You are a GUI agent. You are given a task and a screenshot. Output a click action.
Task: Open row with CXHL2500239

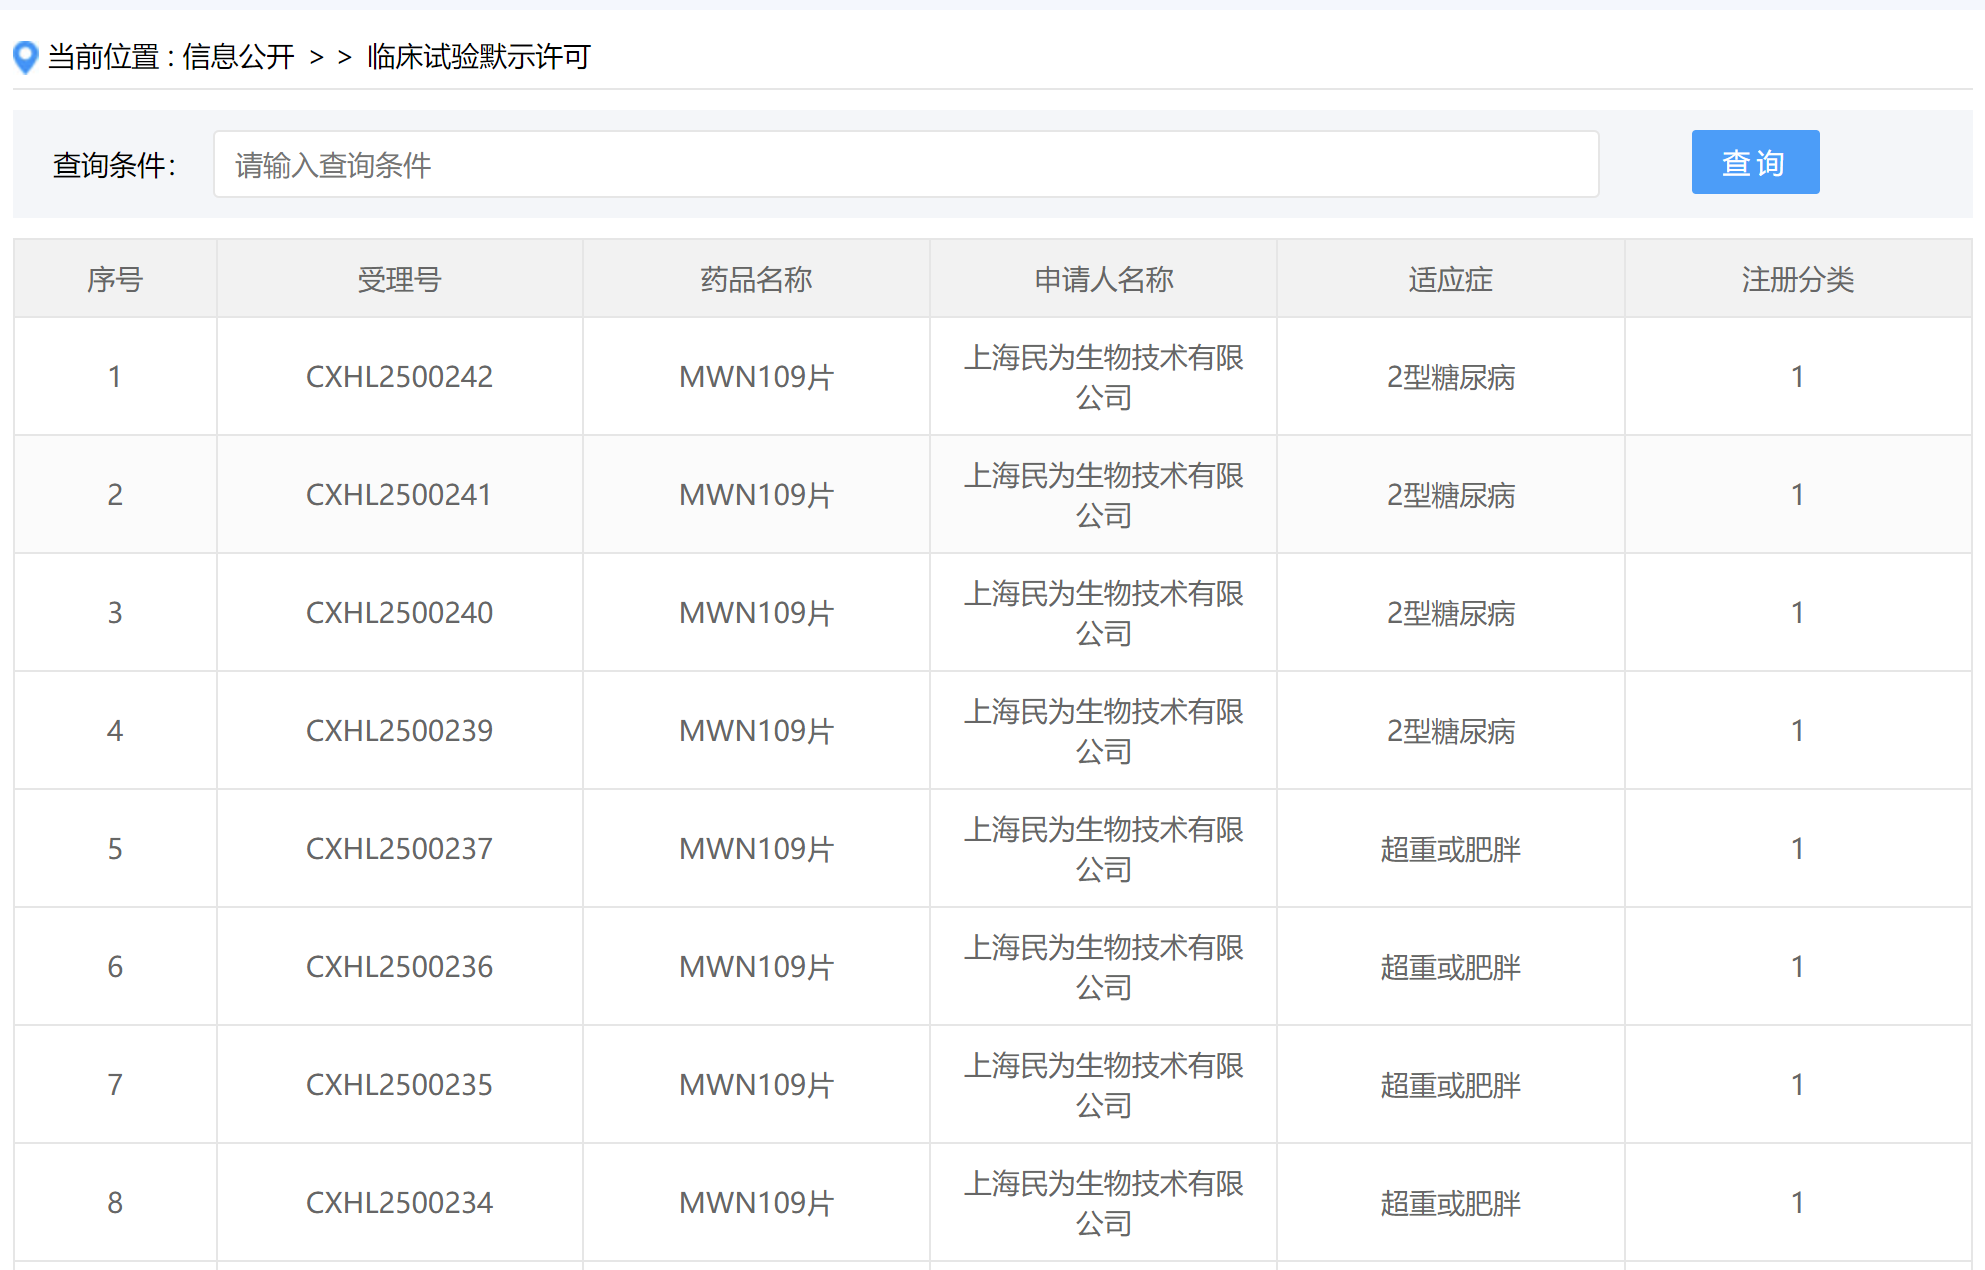[x=399, y=731]
